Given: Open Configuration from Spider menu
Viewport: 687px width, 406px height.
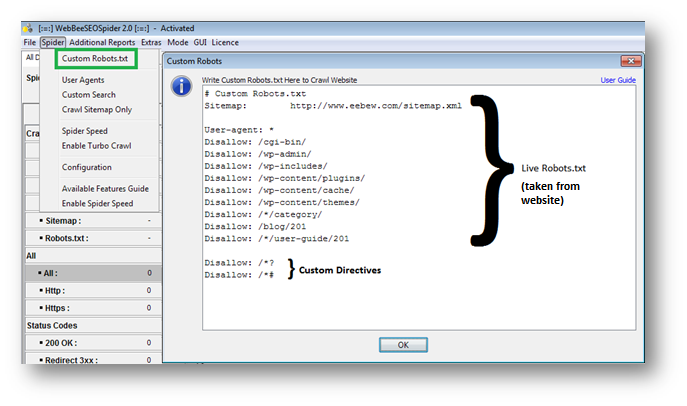Looking at the screenshot, I should 87,167.
